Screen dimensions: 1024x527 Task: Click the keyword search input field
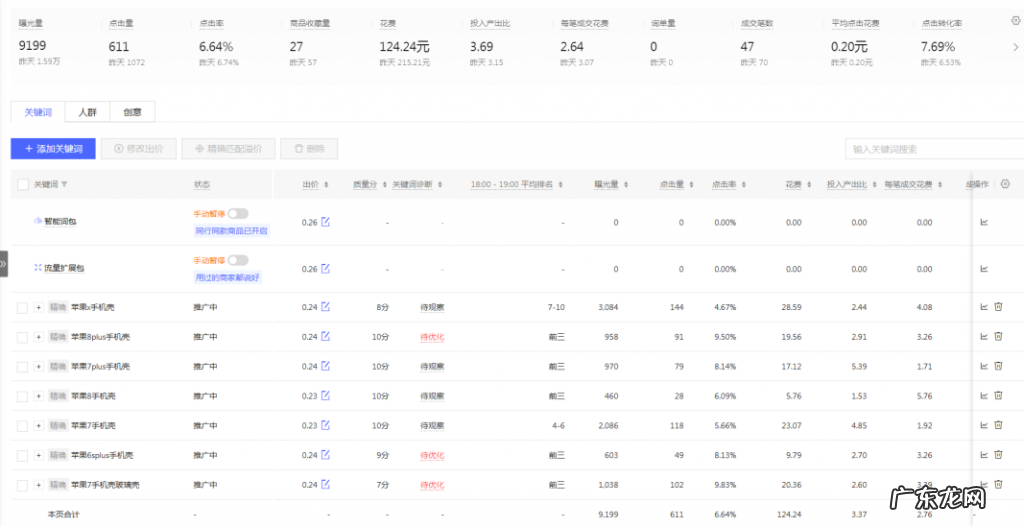927,149
